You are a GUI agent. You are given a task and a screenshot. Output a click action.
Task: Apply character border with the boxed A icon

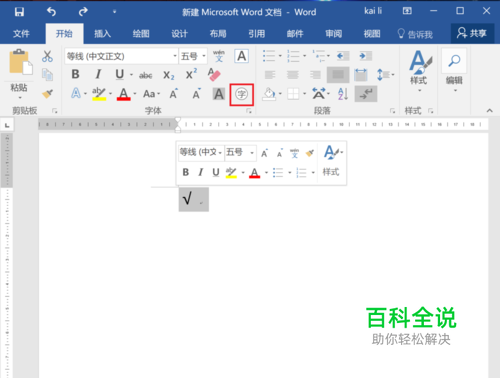click(242, 56)
